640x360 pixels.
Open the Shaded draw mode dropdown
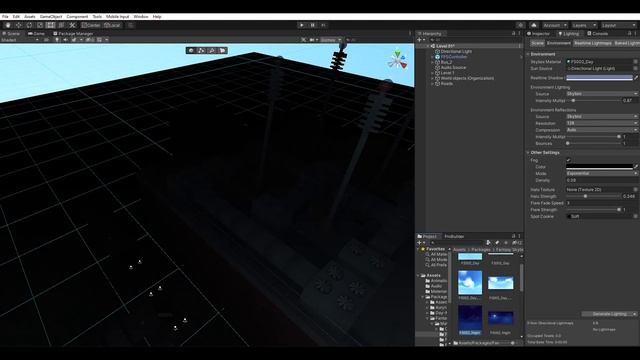click(20, 40)
